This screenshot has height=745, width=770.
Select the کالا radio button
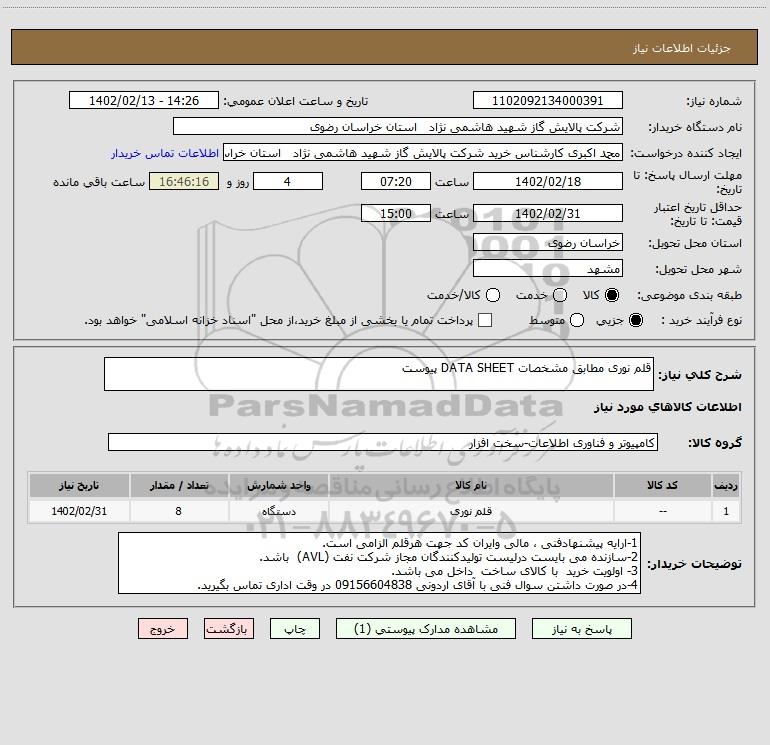click(x=612, y=295)
